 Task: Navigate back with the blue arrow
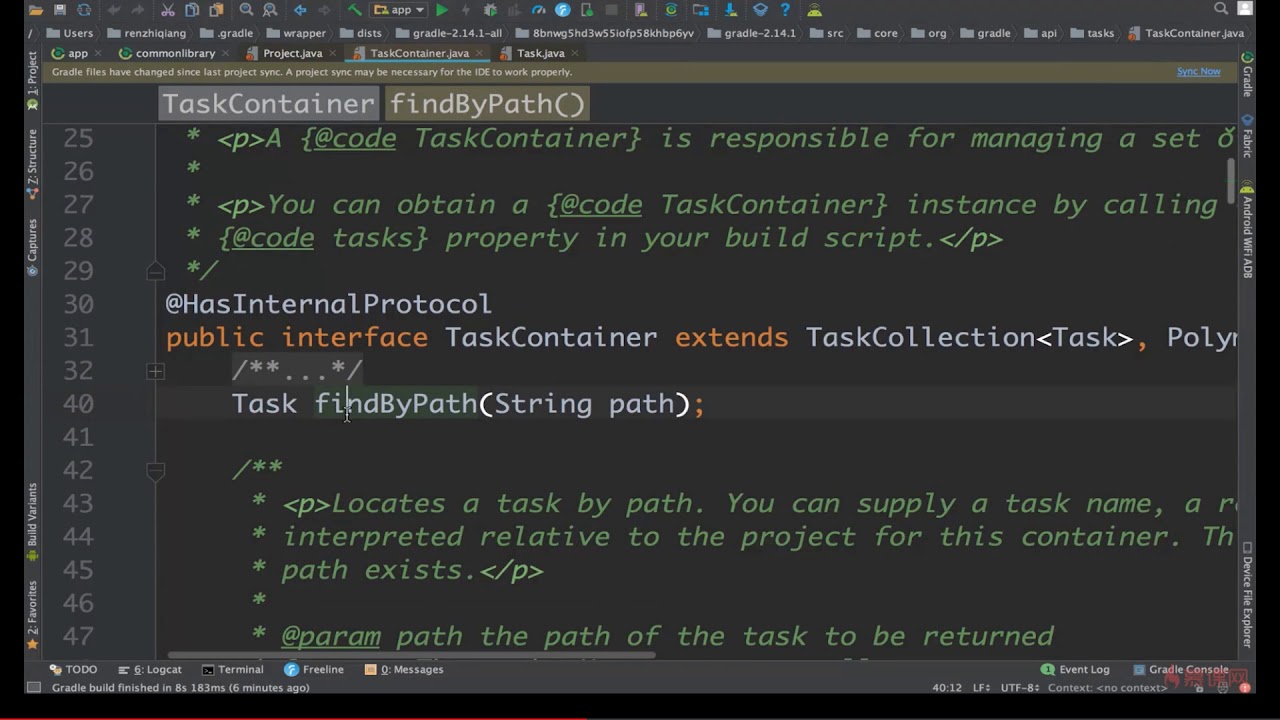(x=300, y=10)
